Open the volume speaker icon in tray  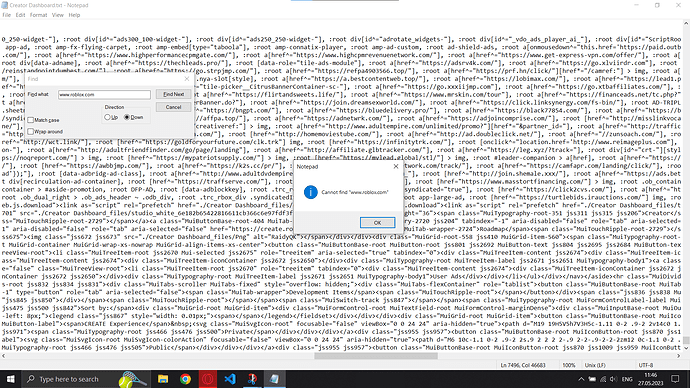tap(613, 379)
